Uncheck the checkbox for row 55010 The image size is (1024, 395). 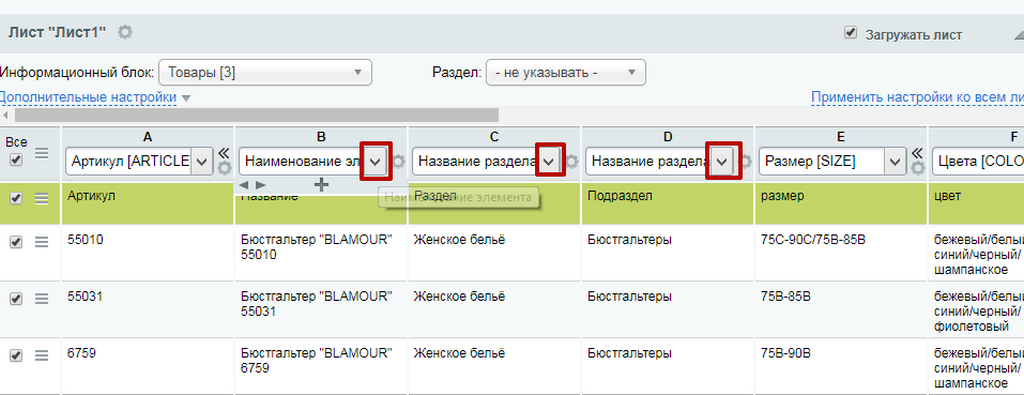point(16,242)
